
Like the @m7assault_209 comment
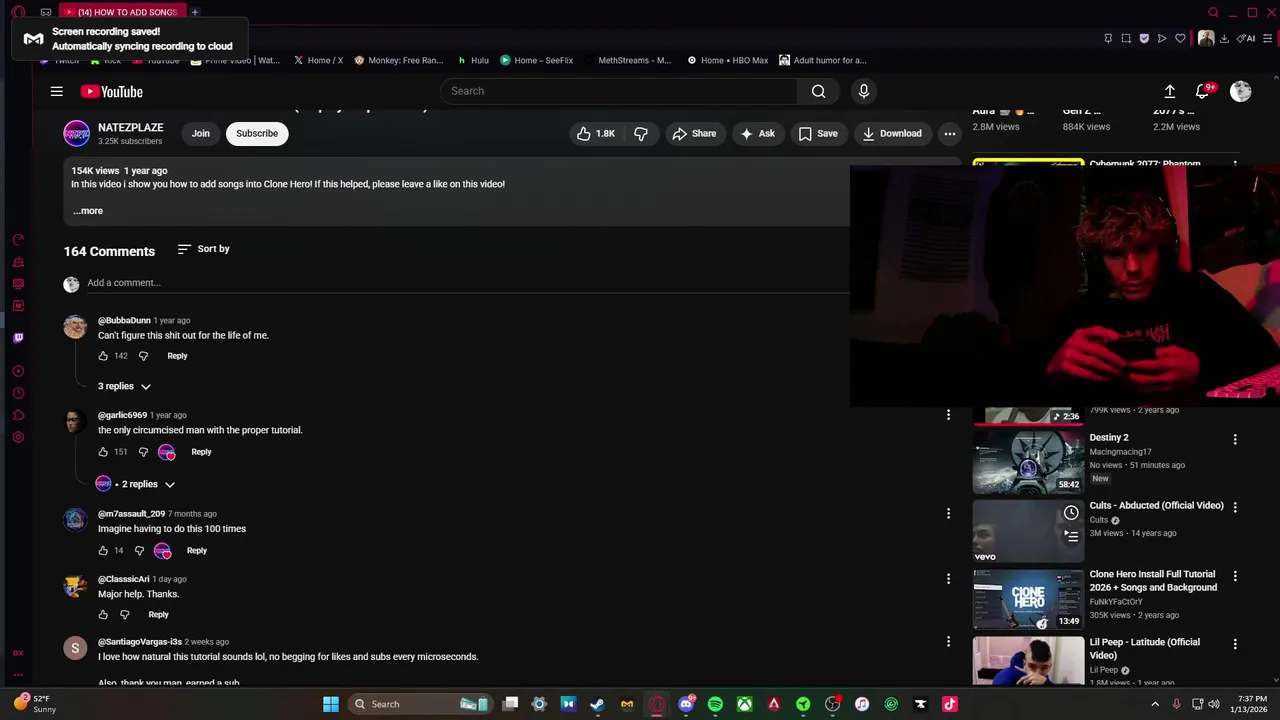[103, 551]
